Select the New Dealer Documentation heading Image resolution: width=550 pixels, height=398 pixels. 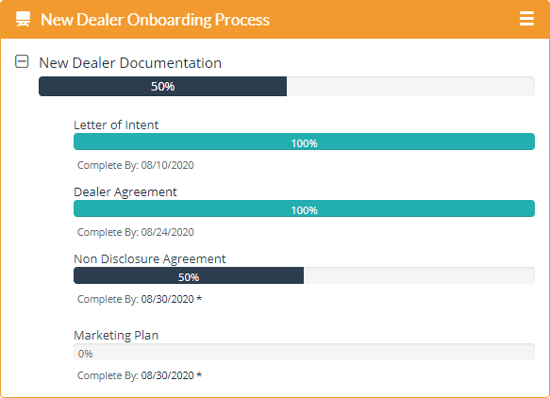(x=130, y=63)
